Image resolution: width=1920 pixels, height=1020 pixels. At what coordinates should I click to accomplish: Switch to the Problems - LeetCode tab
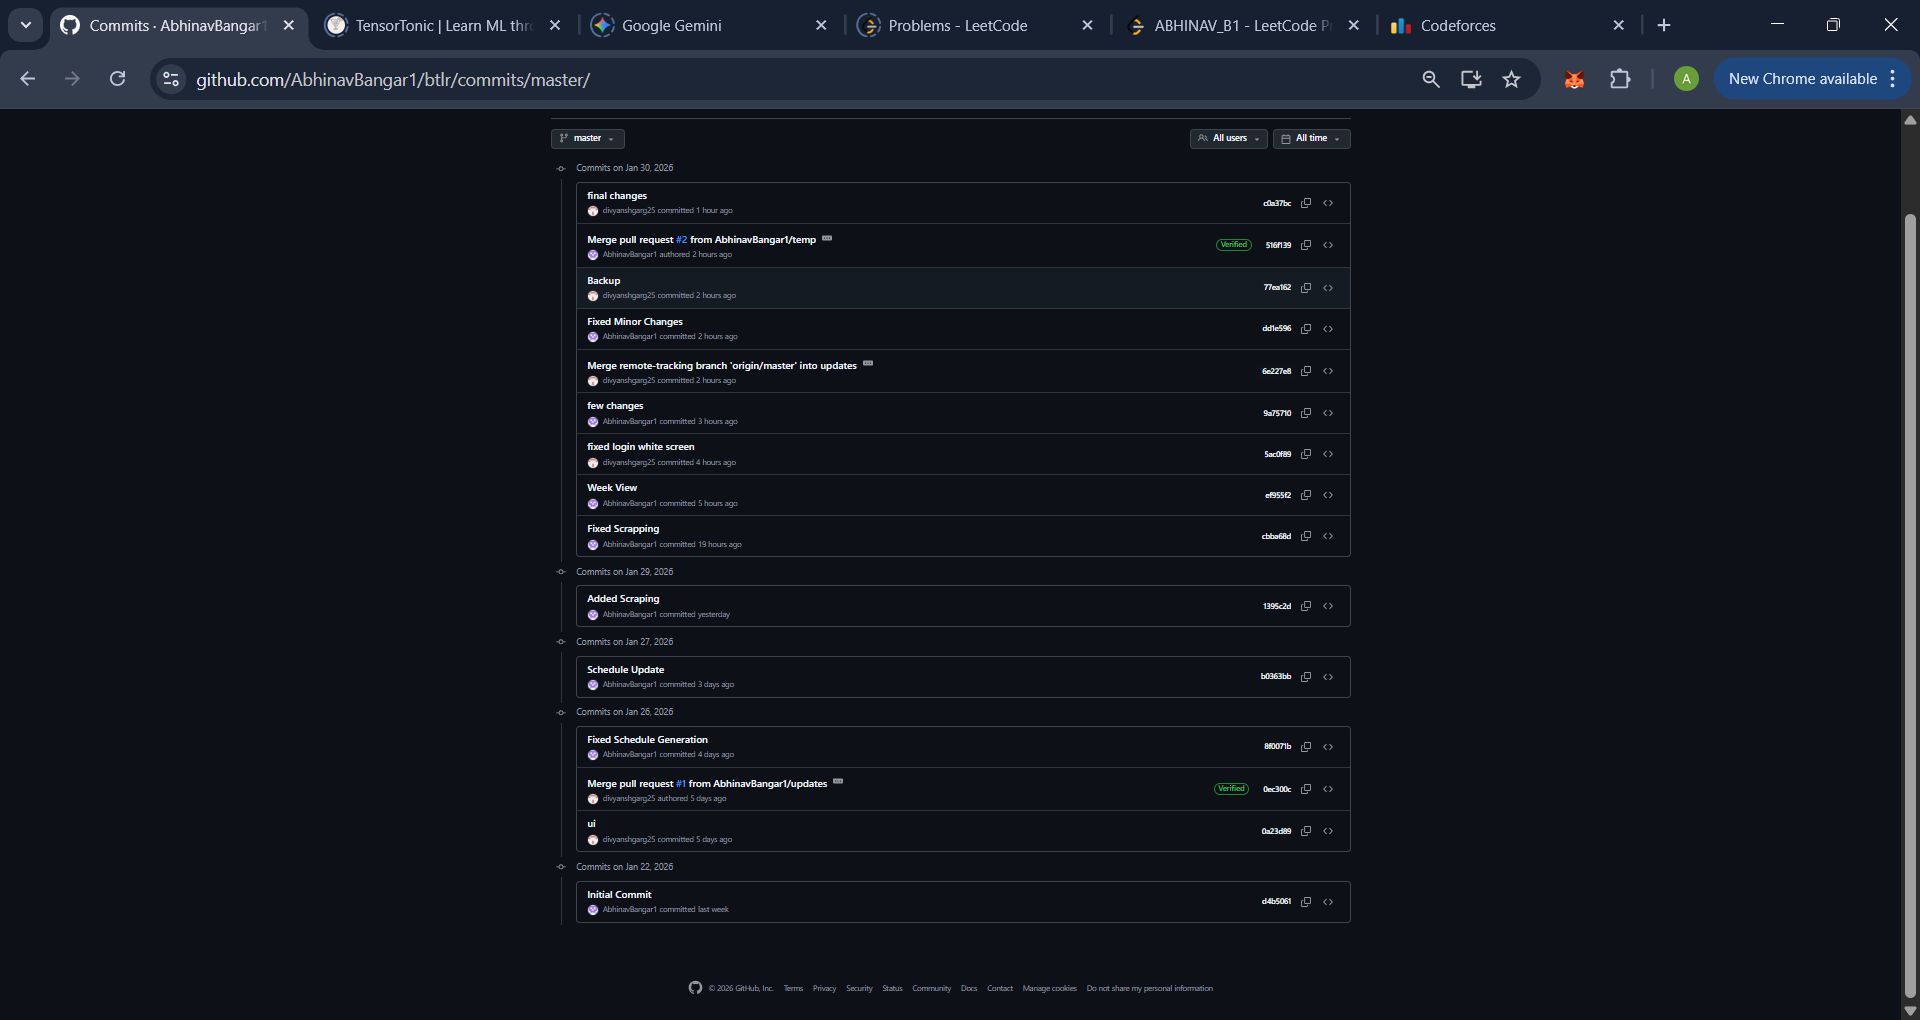pos(975,25)
